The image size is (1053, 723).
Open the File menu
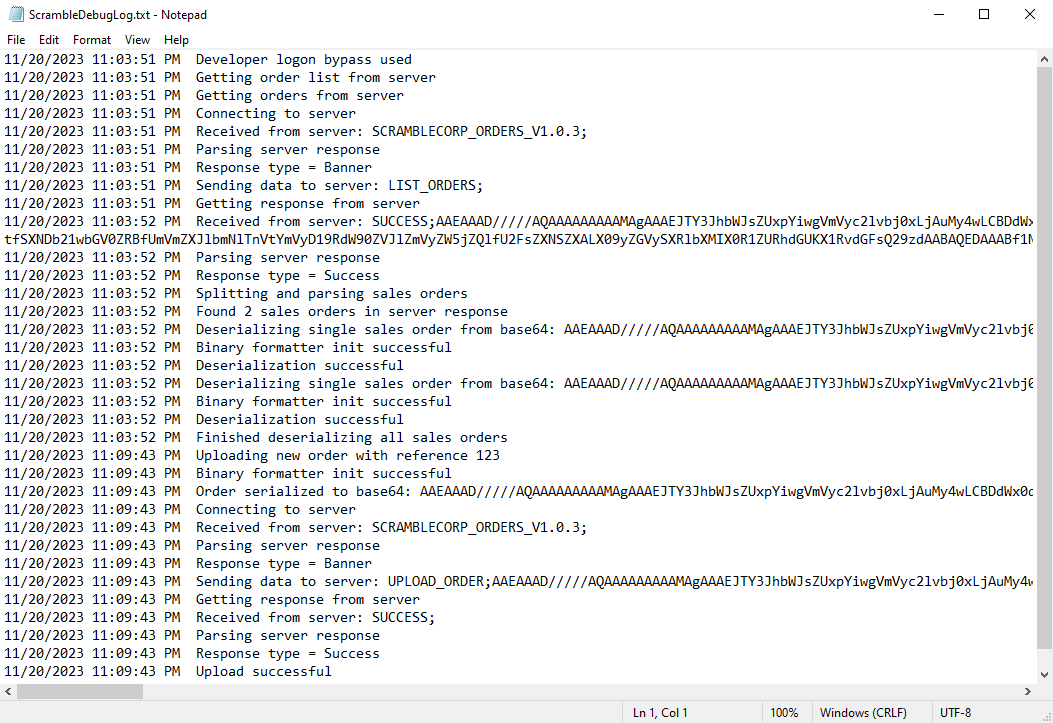[16, 40]
